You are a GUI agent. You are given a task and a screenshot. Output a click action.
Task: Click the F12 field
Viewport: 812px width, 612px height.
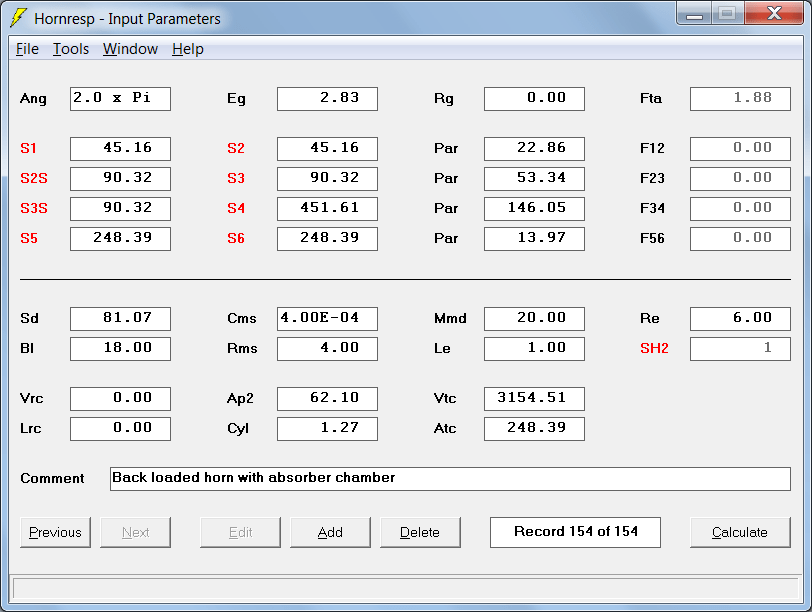pyautogui.click(x=741, y=149)
